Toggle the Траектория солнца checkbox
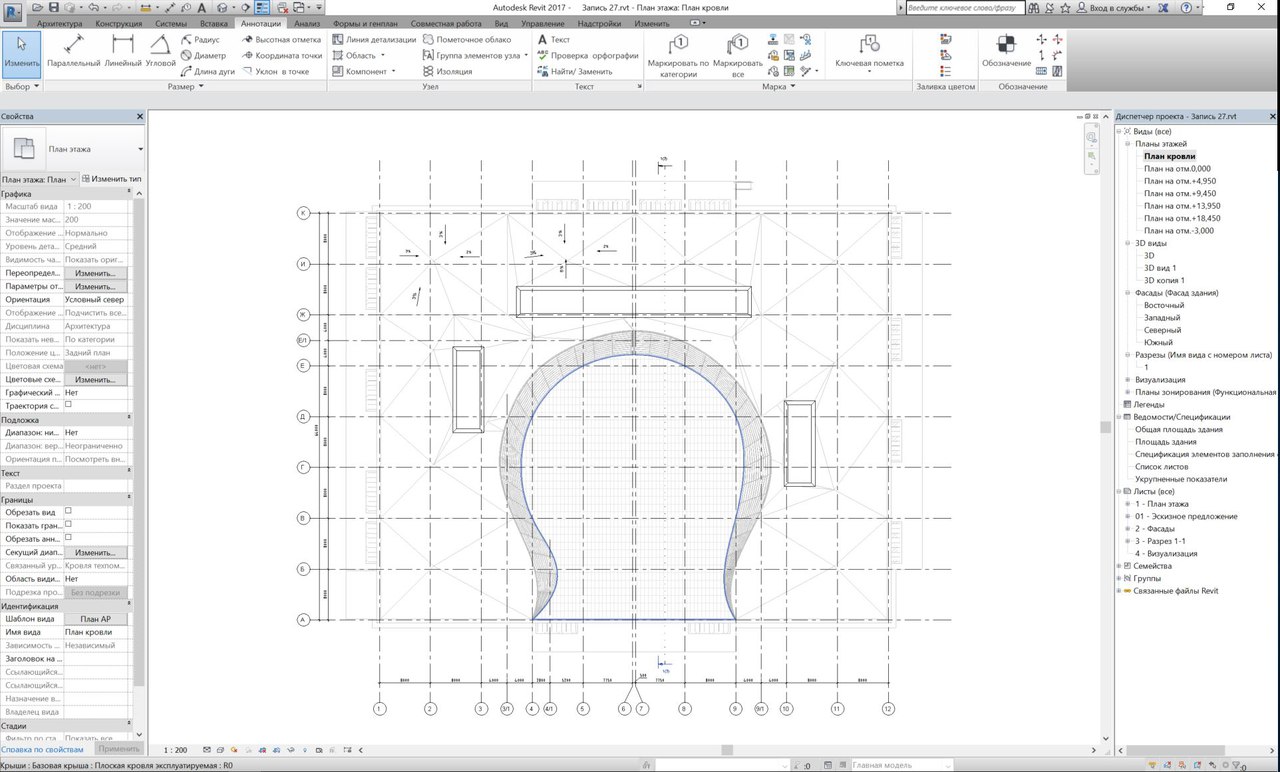The height and width of the screenshot is (772, 1280). click(x=68, y=405)
